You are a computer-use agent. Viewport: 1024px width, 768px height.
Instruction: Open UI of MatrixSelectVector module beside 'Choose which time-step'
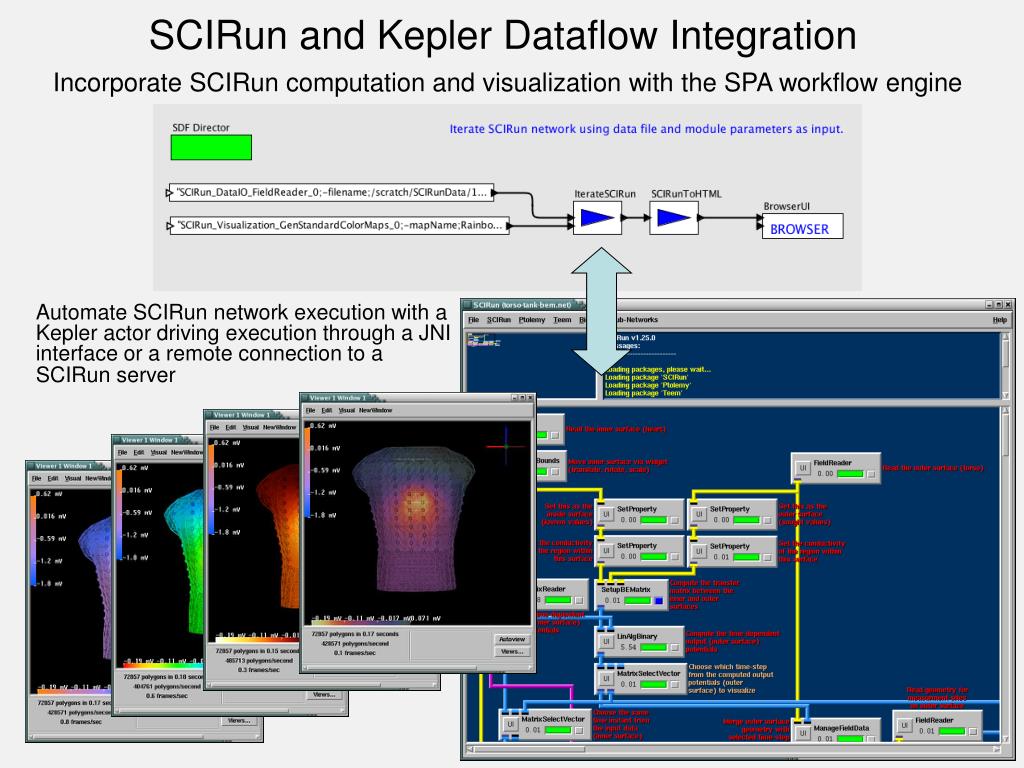pyautogui.click(x=606, y=679)
